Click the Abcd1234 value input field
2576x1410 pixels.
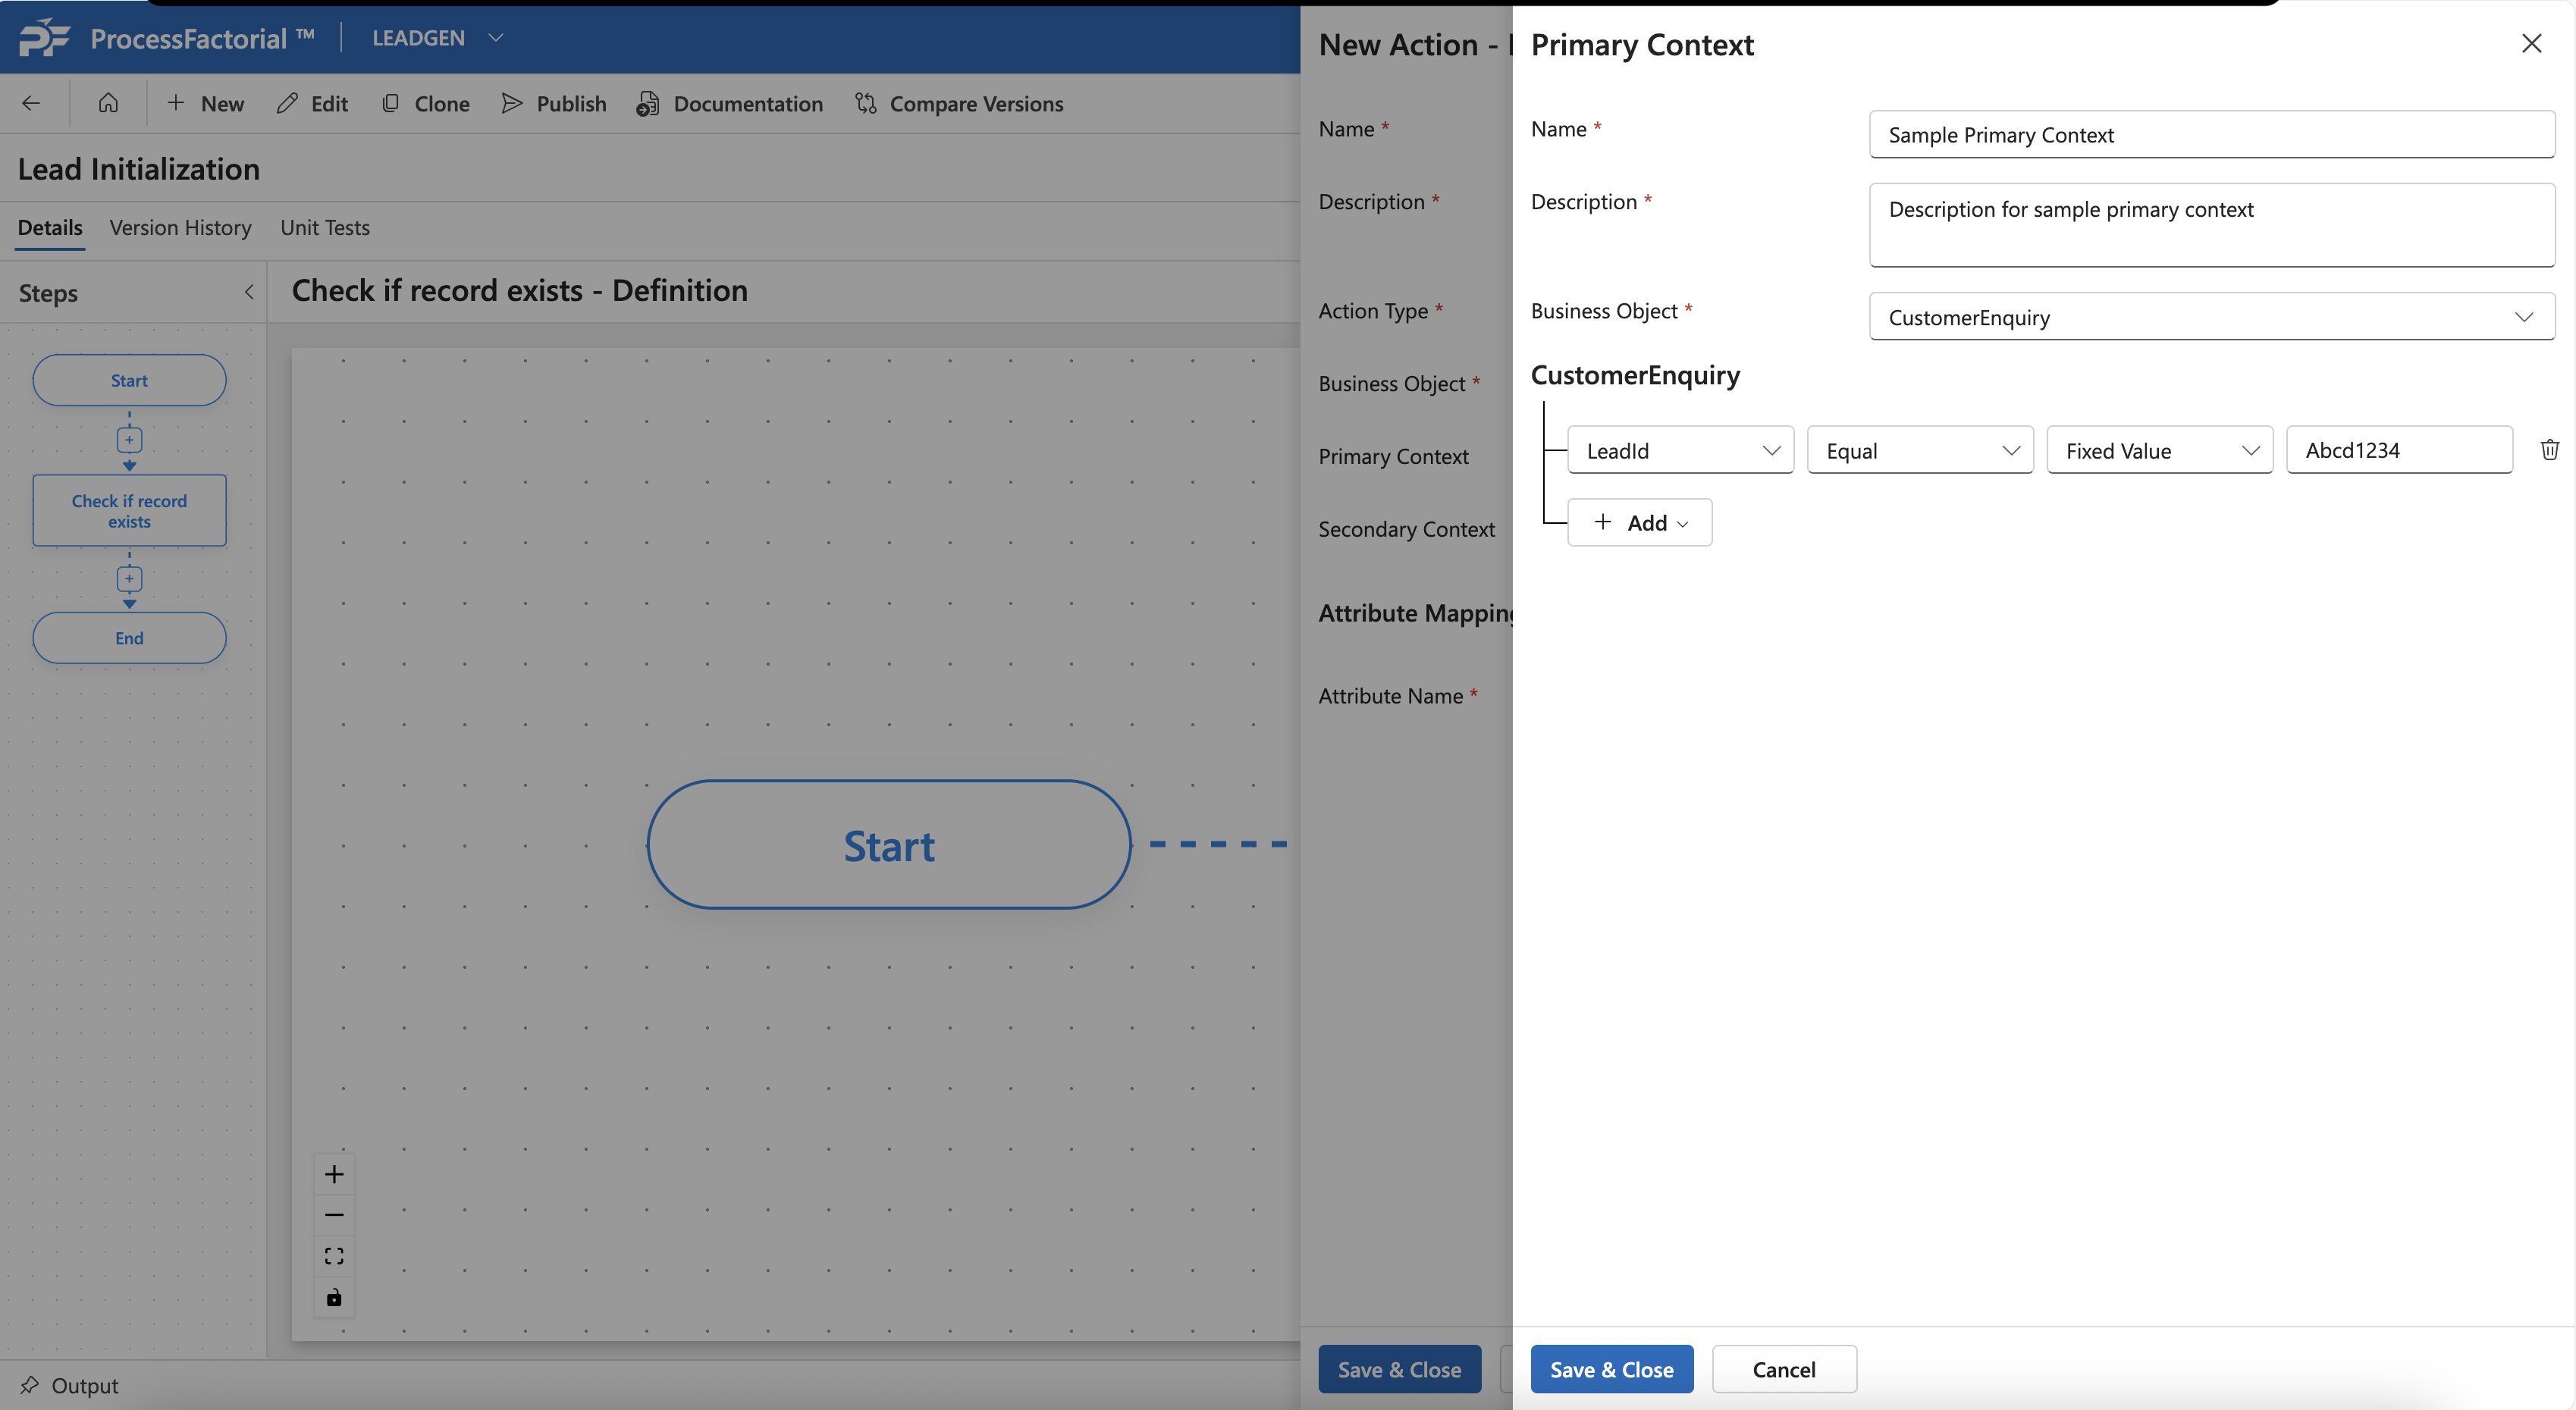click(x=2398, y=450)
